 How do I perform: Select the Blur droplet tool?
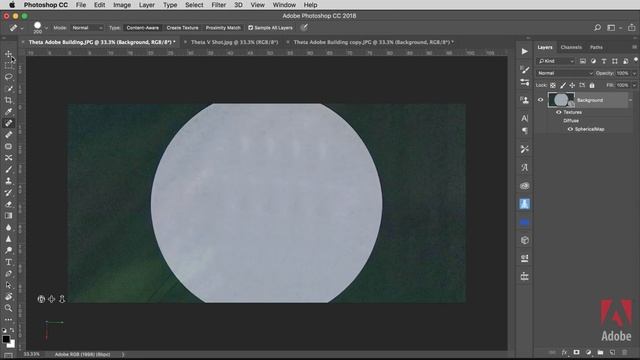[x=8, y=227]
